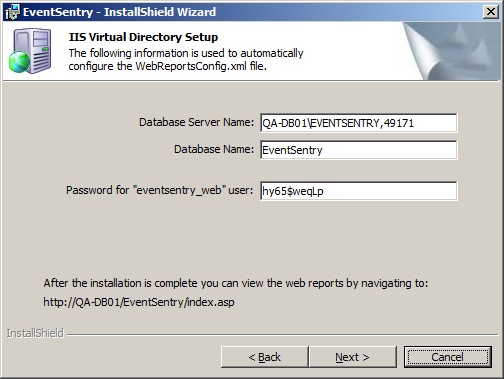Cancel the EventSentry installation
This screenshot has height=379, width=504.
[448, 357]
